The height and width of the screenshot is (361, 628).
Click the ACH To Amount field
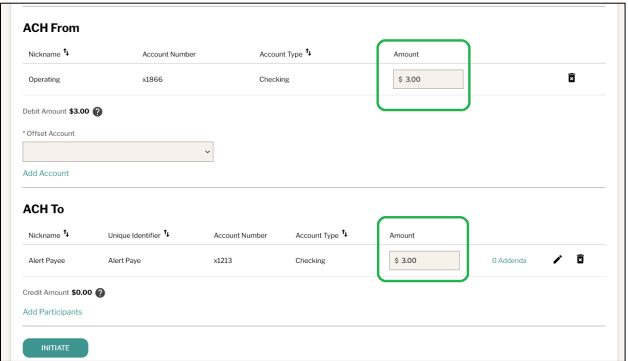[424, 260]
